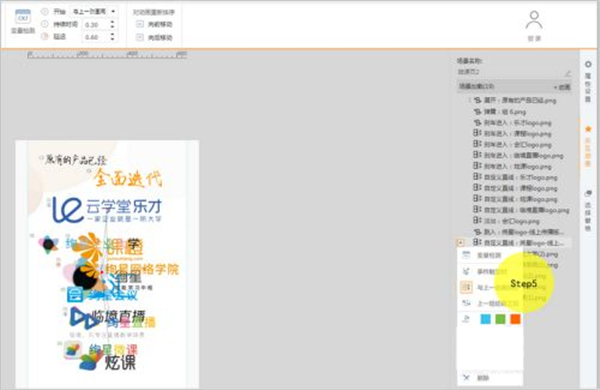Click the 延迟 delay value field
The width and height of the screenshot is (600, 390).
[x=95, y=37]
